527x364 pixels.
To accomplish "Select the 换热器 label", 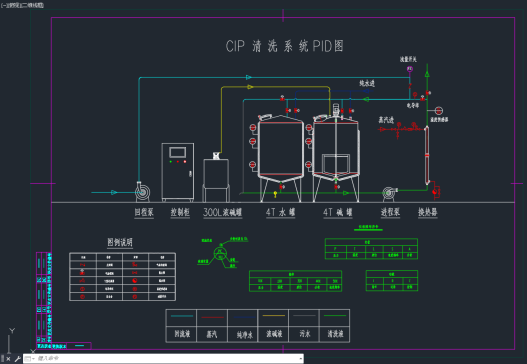I will click(428, 212).
